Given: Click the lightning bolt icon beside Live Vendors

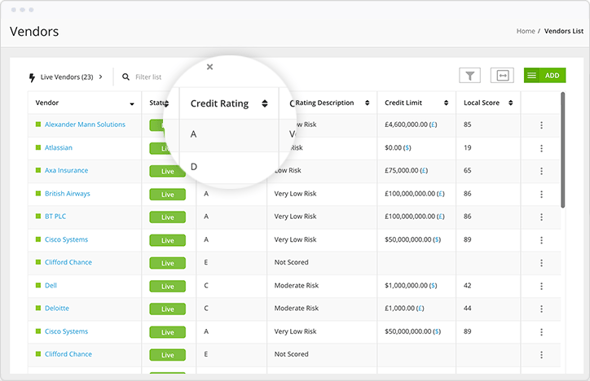Looking at the screenshot, I should [x=32, y=77].
